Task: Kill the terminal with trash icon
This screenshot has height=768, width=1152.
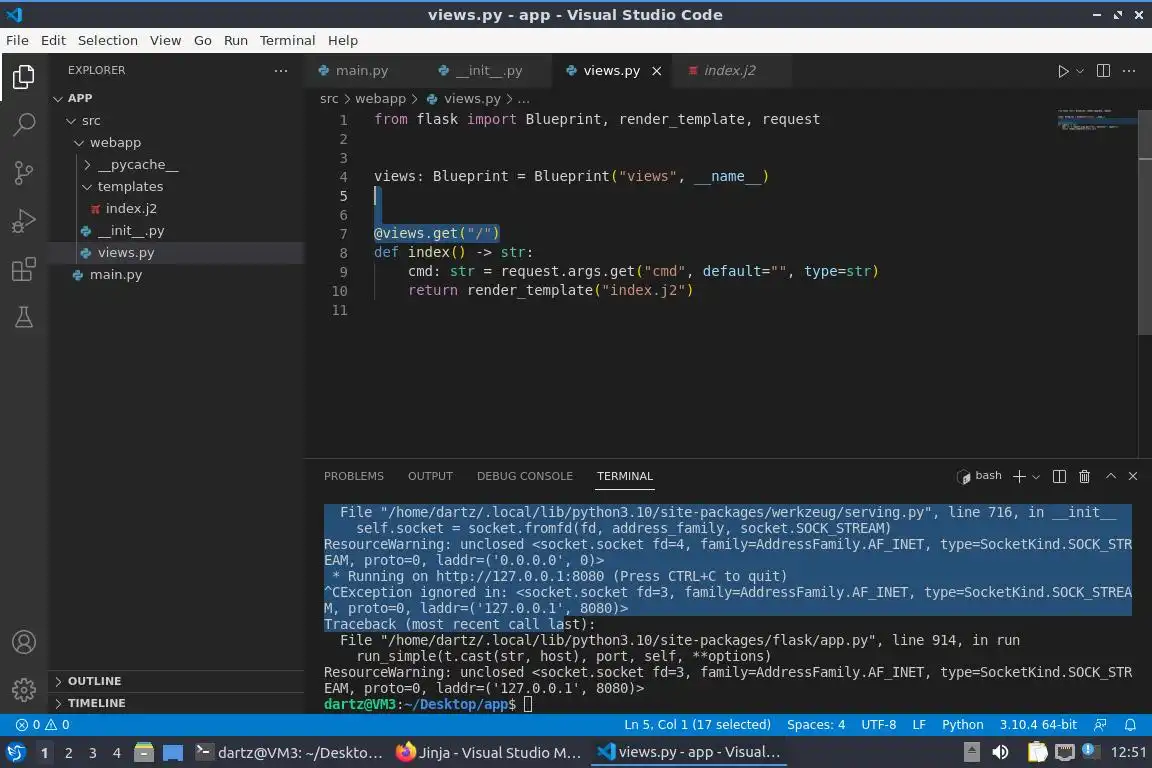Action: click(x=1084, y=476)
